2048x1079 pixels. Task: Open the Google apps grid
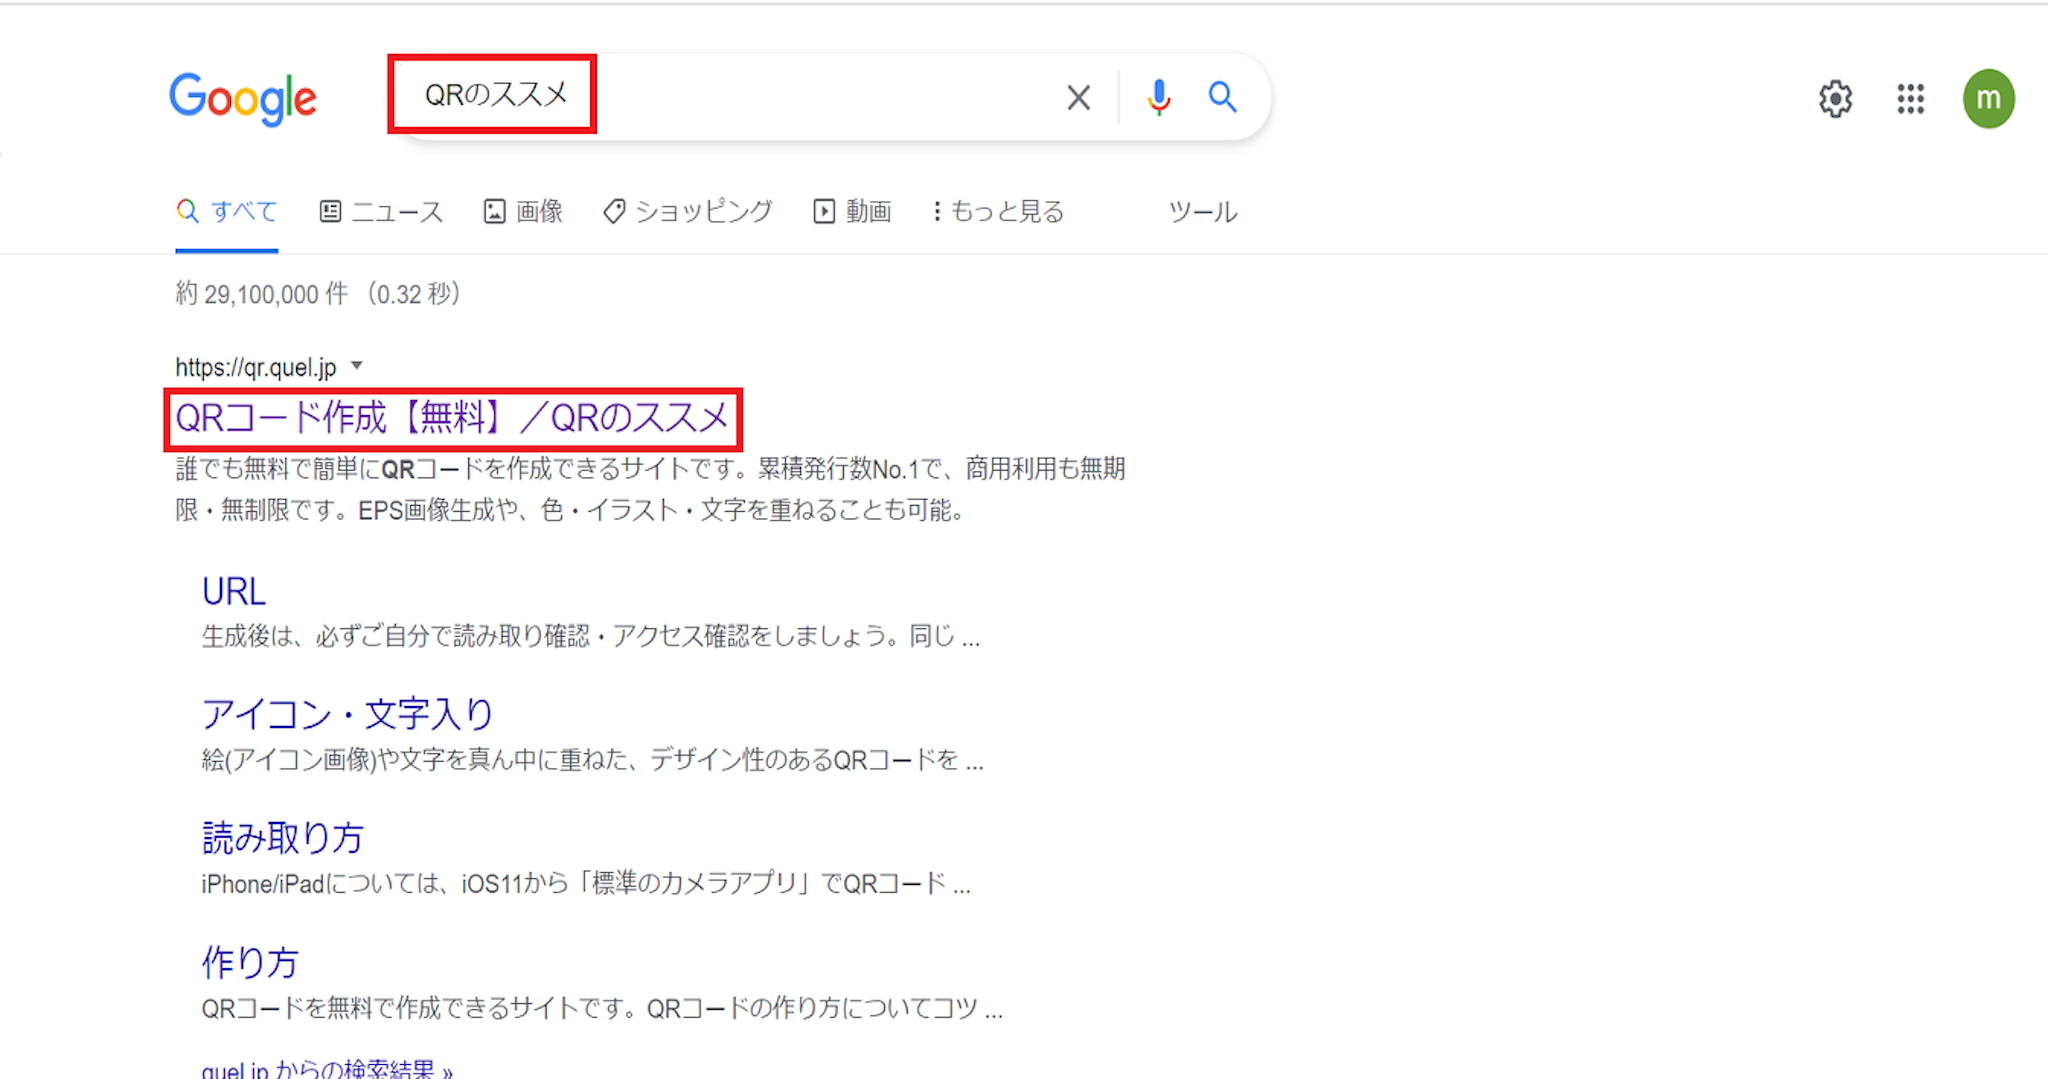tap(1910, 99)
